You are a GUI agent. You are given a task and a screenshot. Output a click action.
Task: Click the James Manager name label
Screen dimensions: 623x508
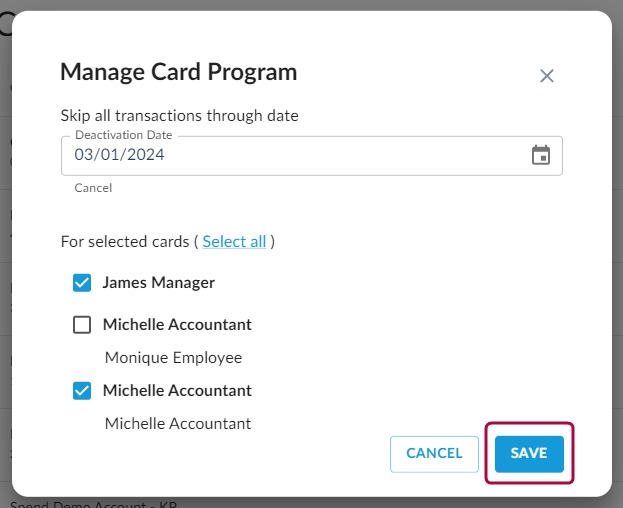[158, 283]
